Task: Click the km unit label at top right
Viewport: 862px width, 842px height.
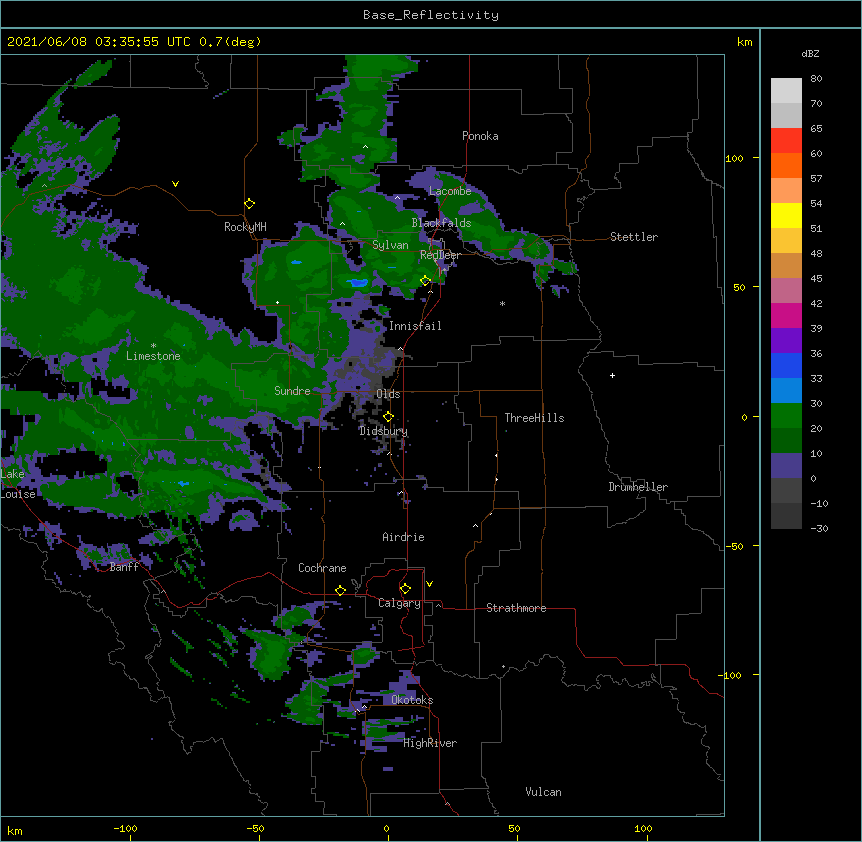Action: (x=744, y=42)
